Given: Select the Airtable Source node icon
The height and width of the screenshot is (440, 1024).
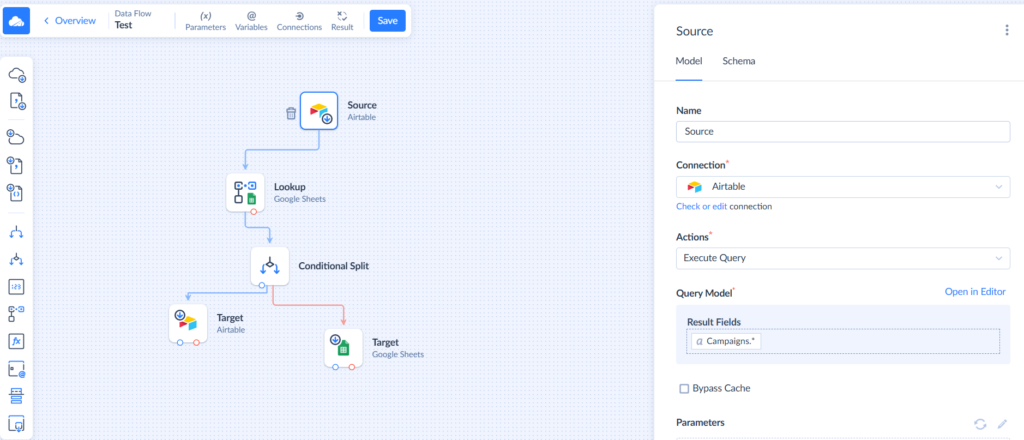Looking at the screenshot, I should click(319, 111).
